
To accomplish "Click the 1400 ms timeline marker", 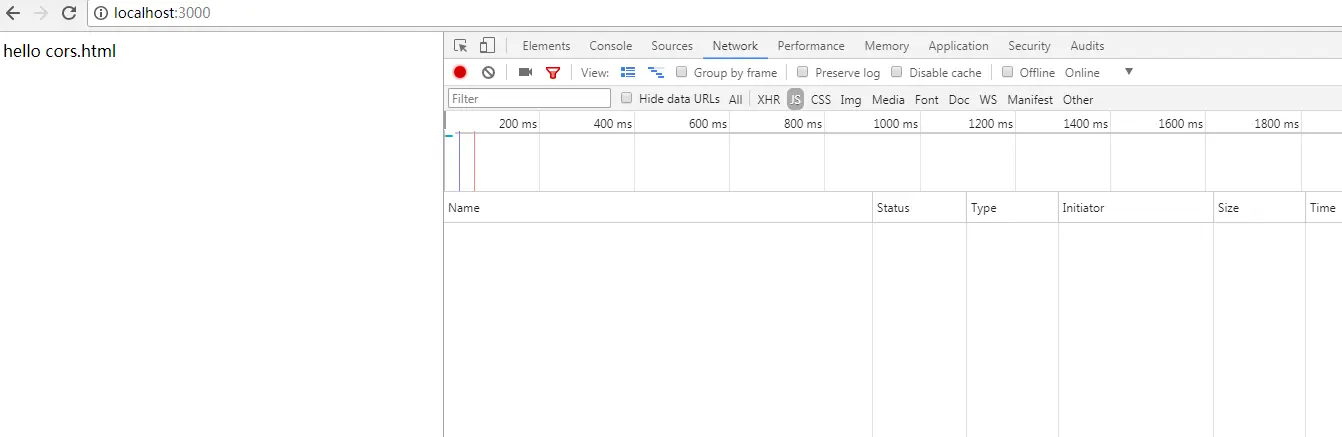I will (1086, 124).
